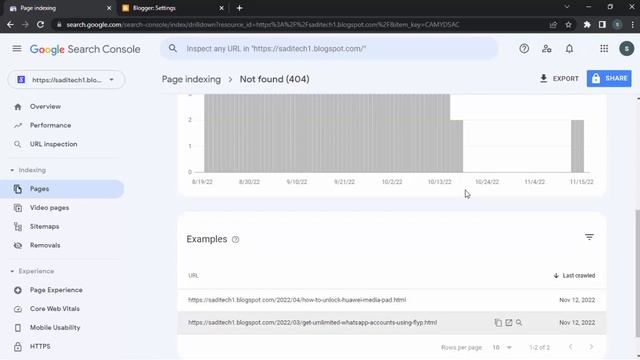Viewport: 640px width, 360px height.
Task: Open the Google account avatar
Action: coord(627,49)
